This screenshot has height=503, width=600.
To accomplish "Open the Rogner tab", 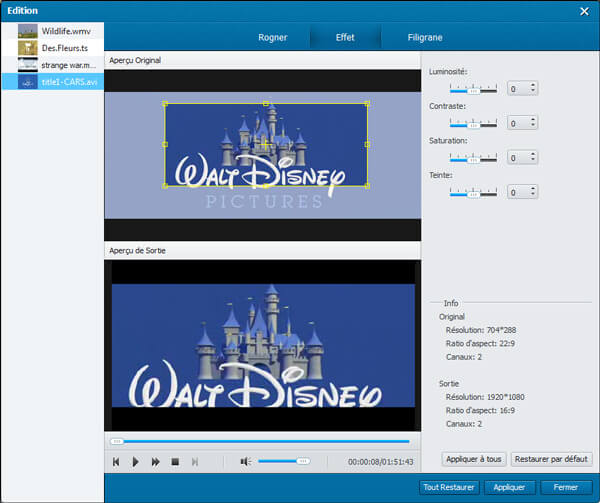I will coord(272,38).
